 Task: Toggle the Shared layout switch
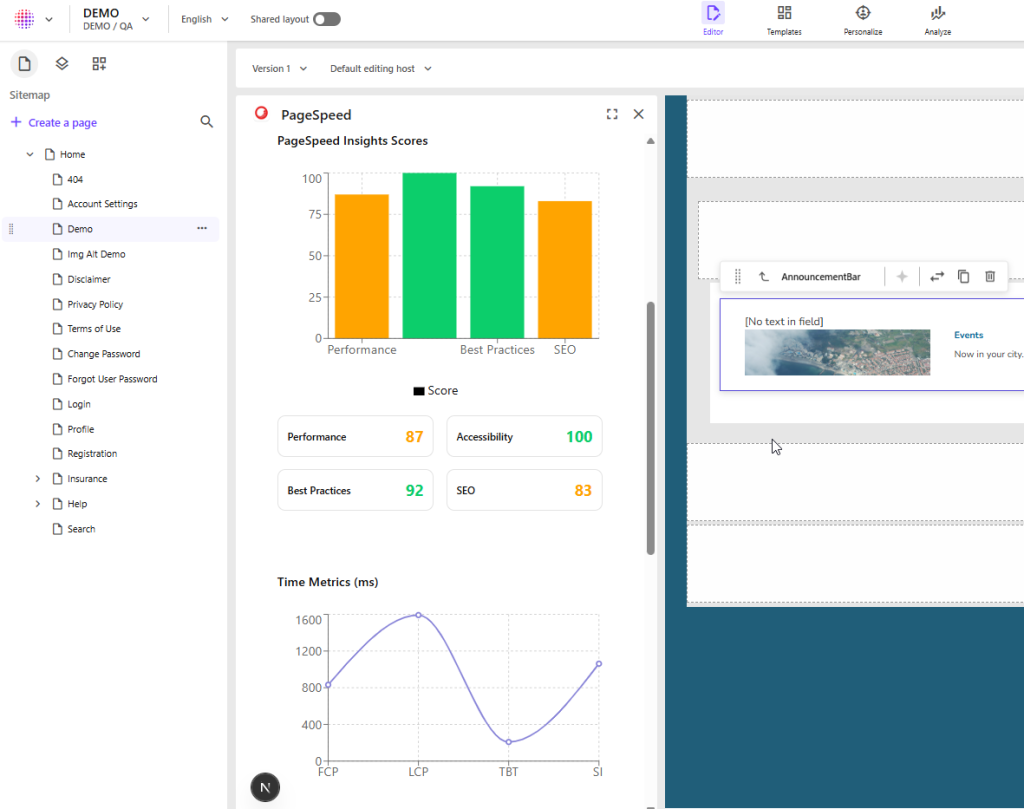click(326, 19)
